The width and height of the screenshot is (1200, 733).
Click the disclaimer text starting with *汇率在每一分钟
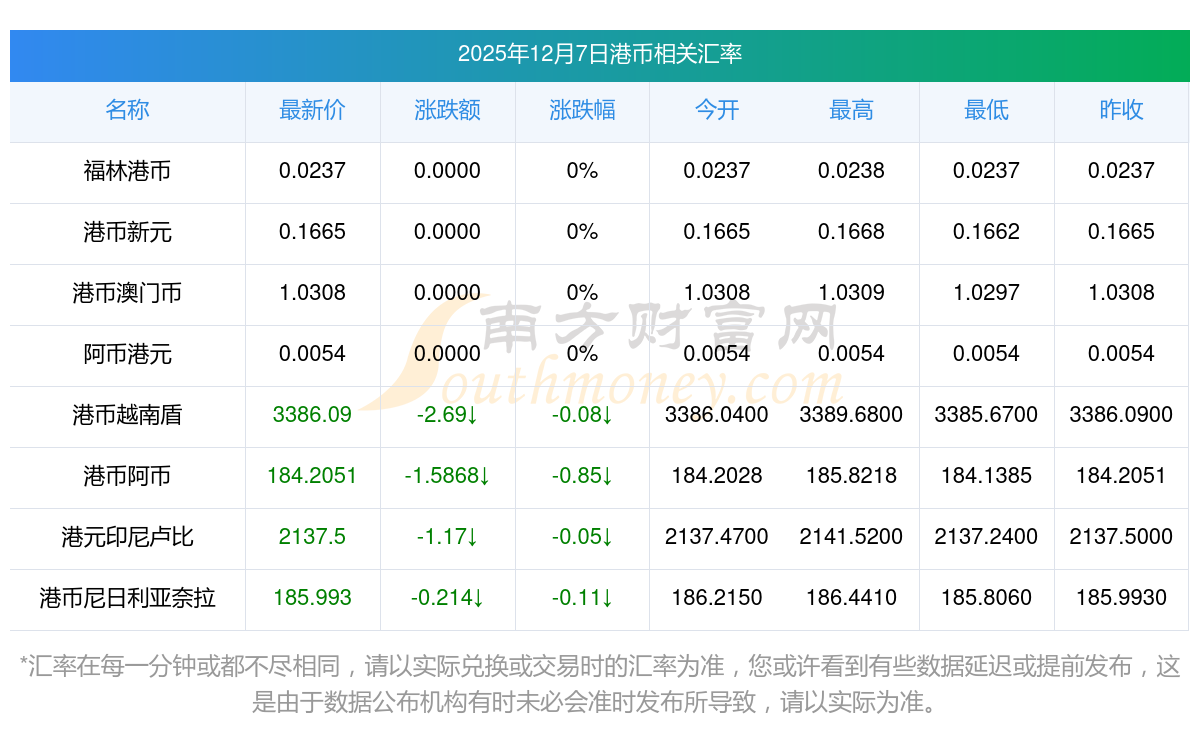click(x=600, y=684)
